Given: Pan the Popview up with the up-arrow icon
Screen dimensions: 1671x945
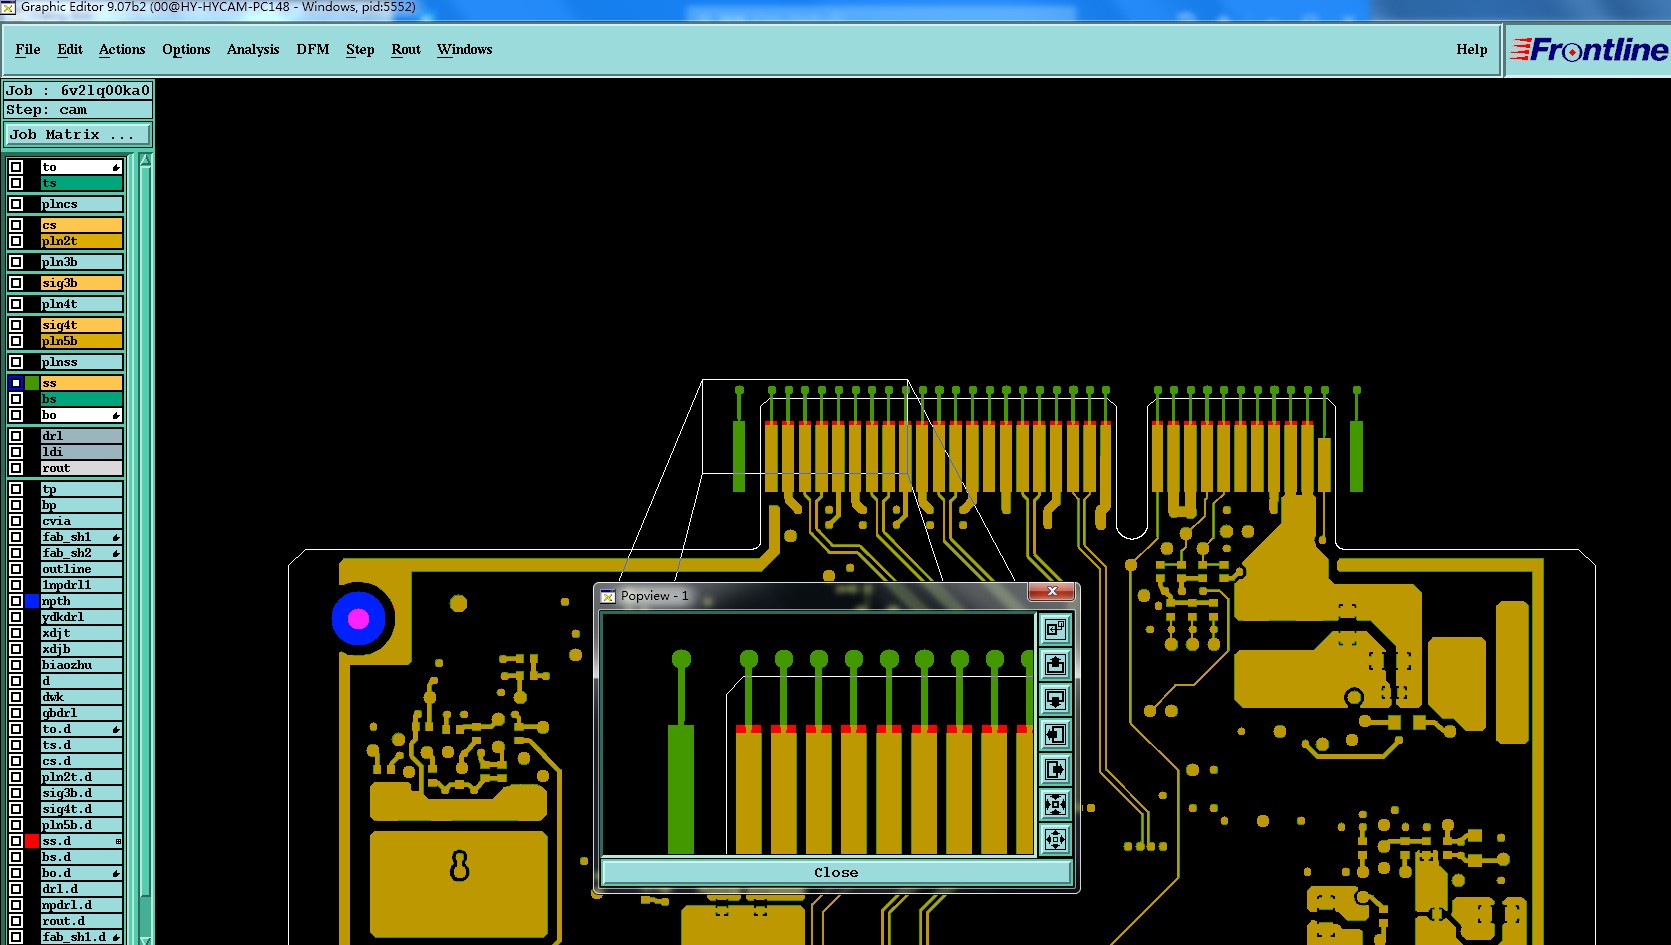Looking at the screenshot, I should coord(1055,664).
